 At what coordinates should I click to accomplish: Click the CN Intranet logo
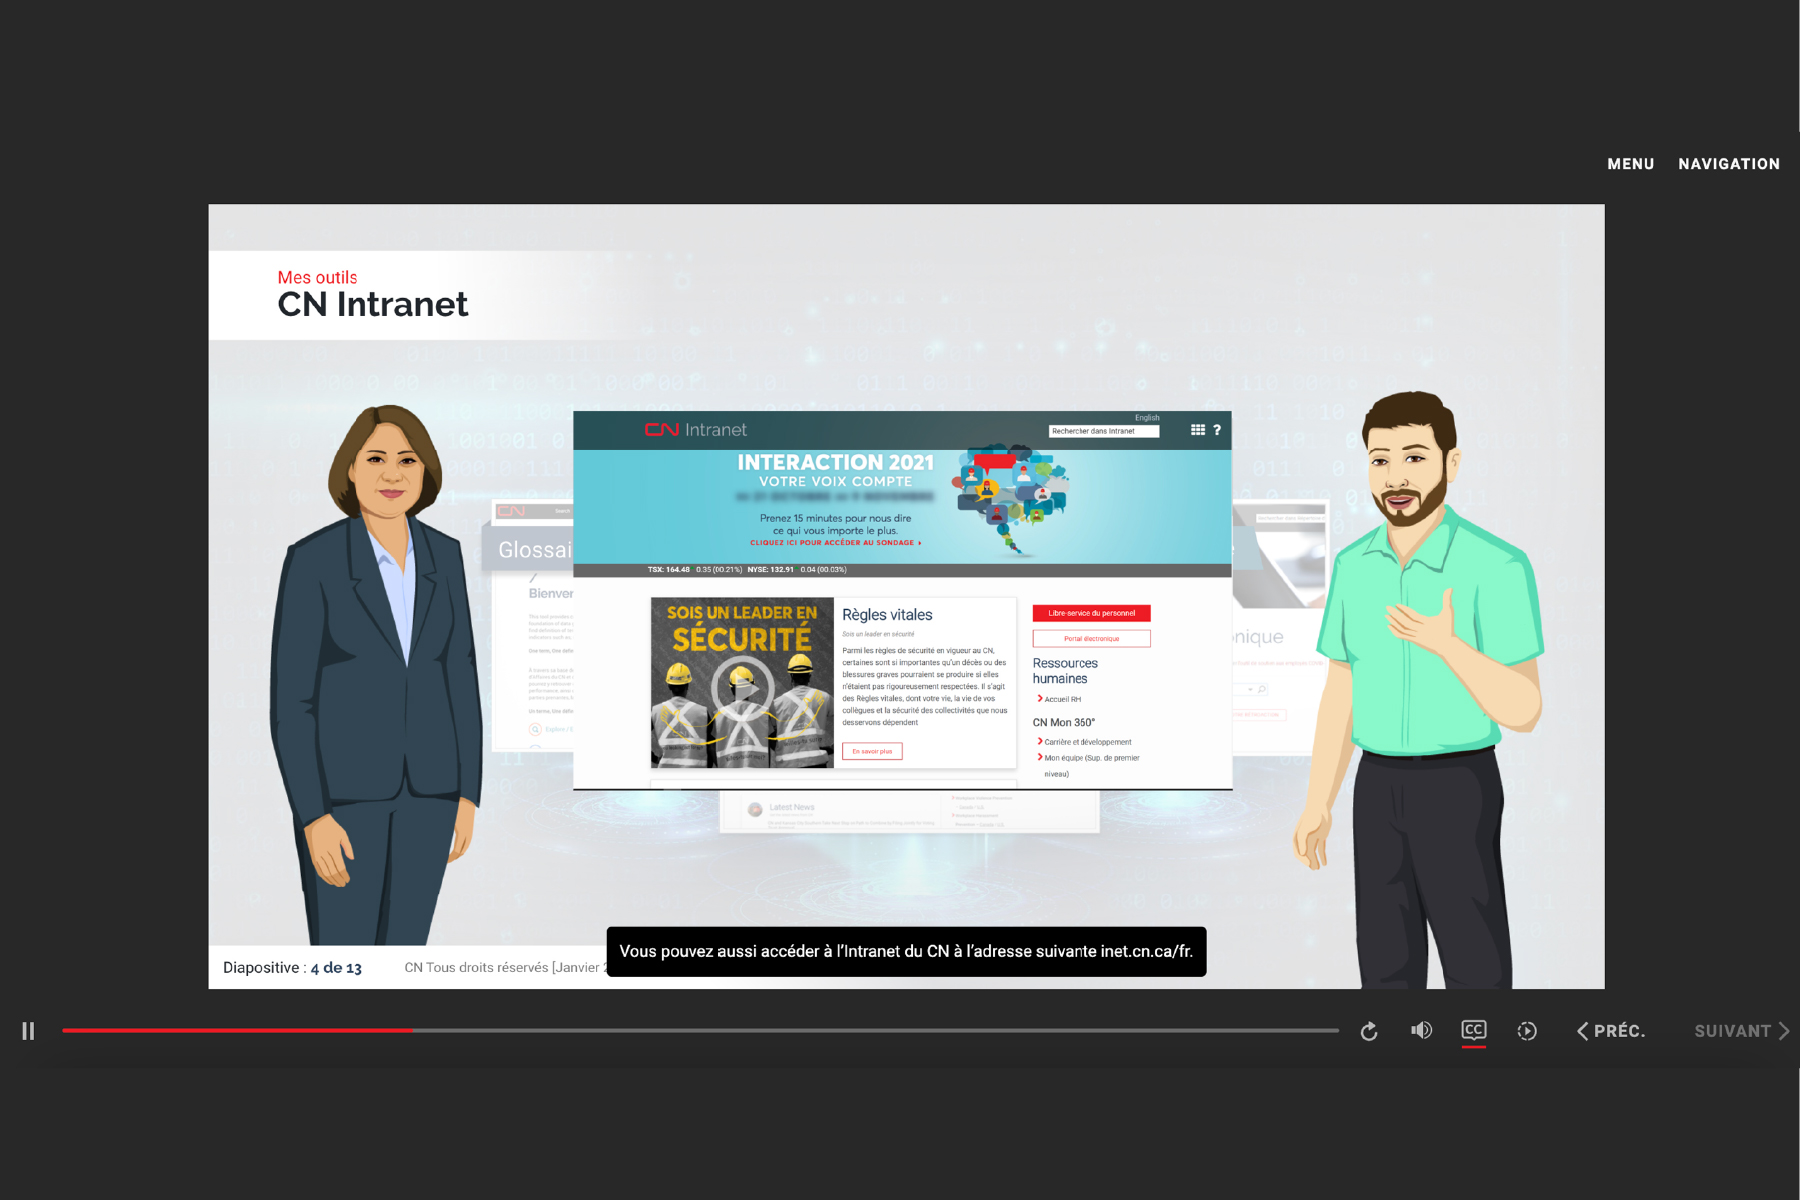click(x=696, y=430)
